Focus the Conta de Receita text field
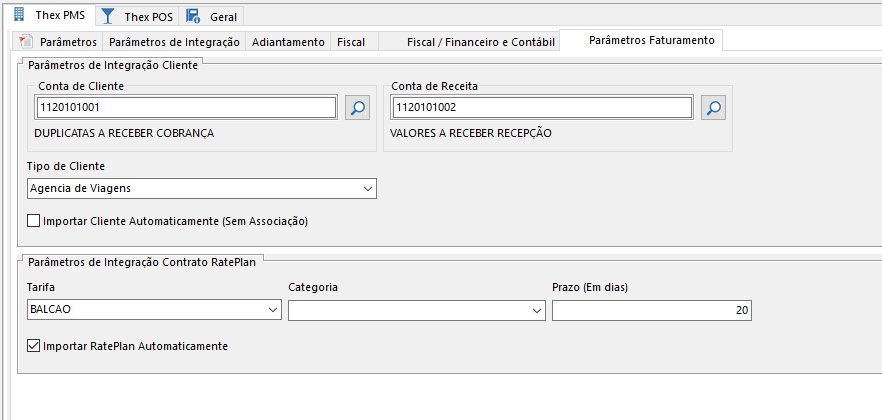Viewport: 882px width, 420px height. click(x=542, y=107)
